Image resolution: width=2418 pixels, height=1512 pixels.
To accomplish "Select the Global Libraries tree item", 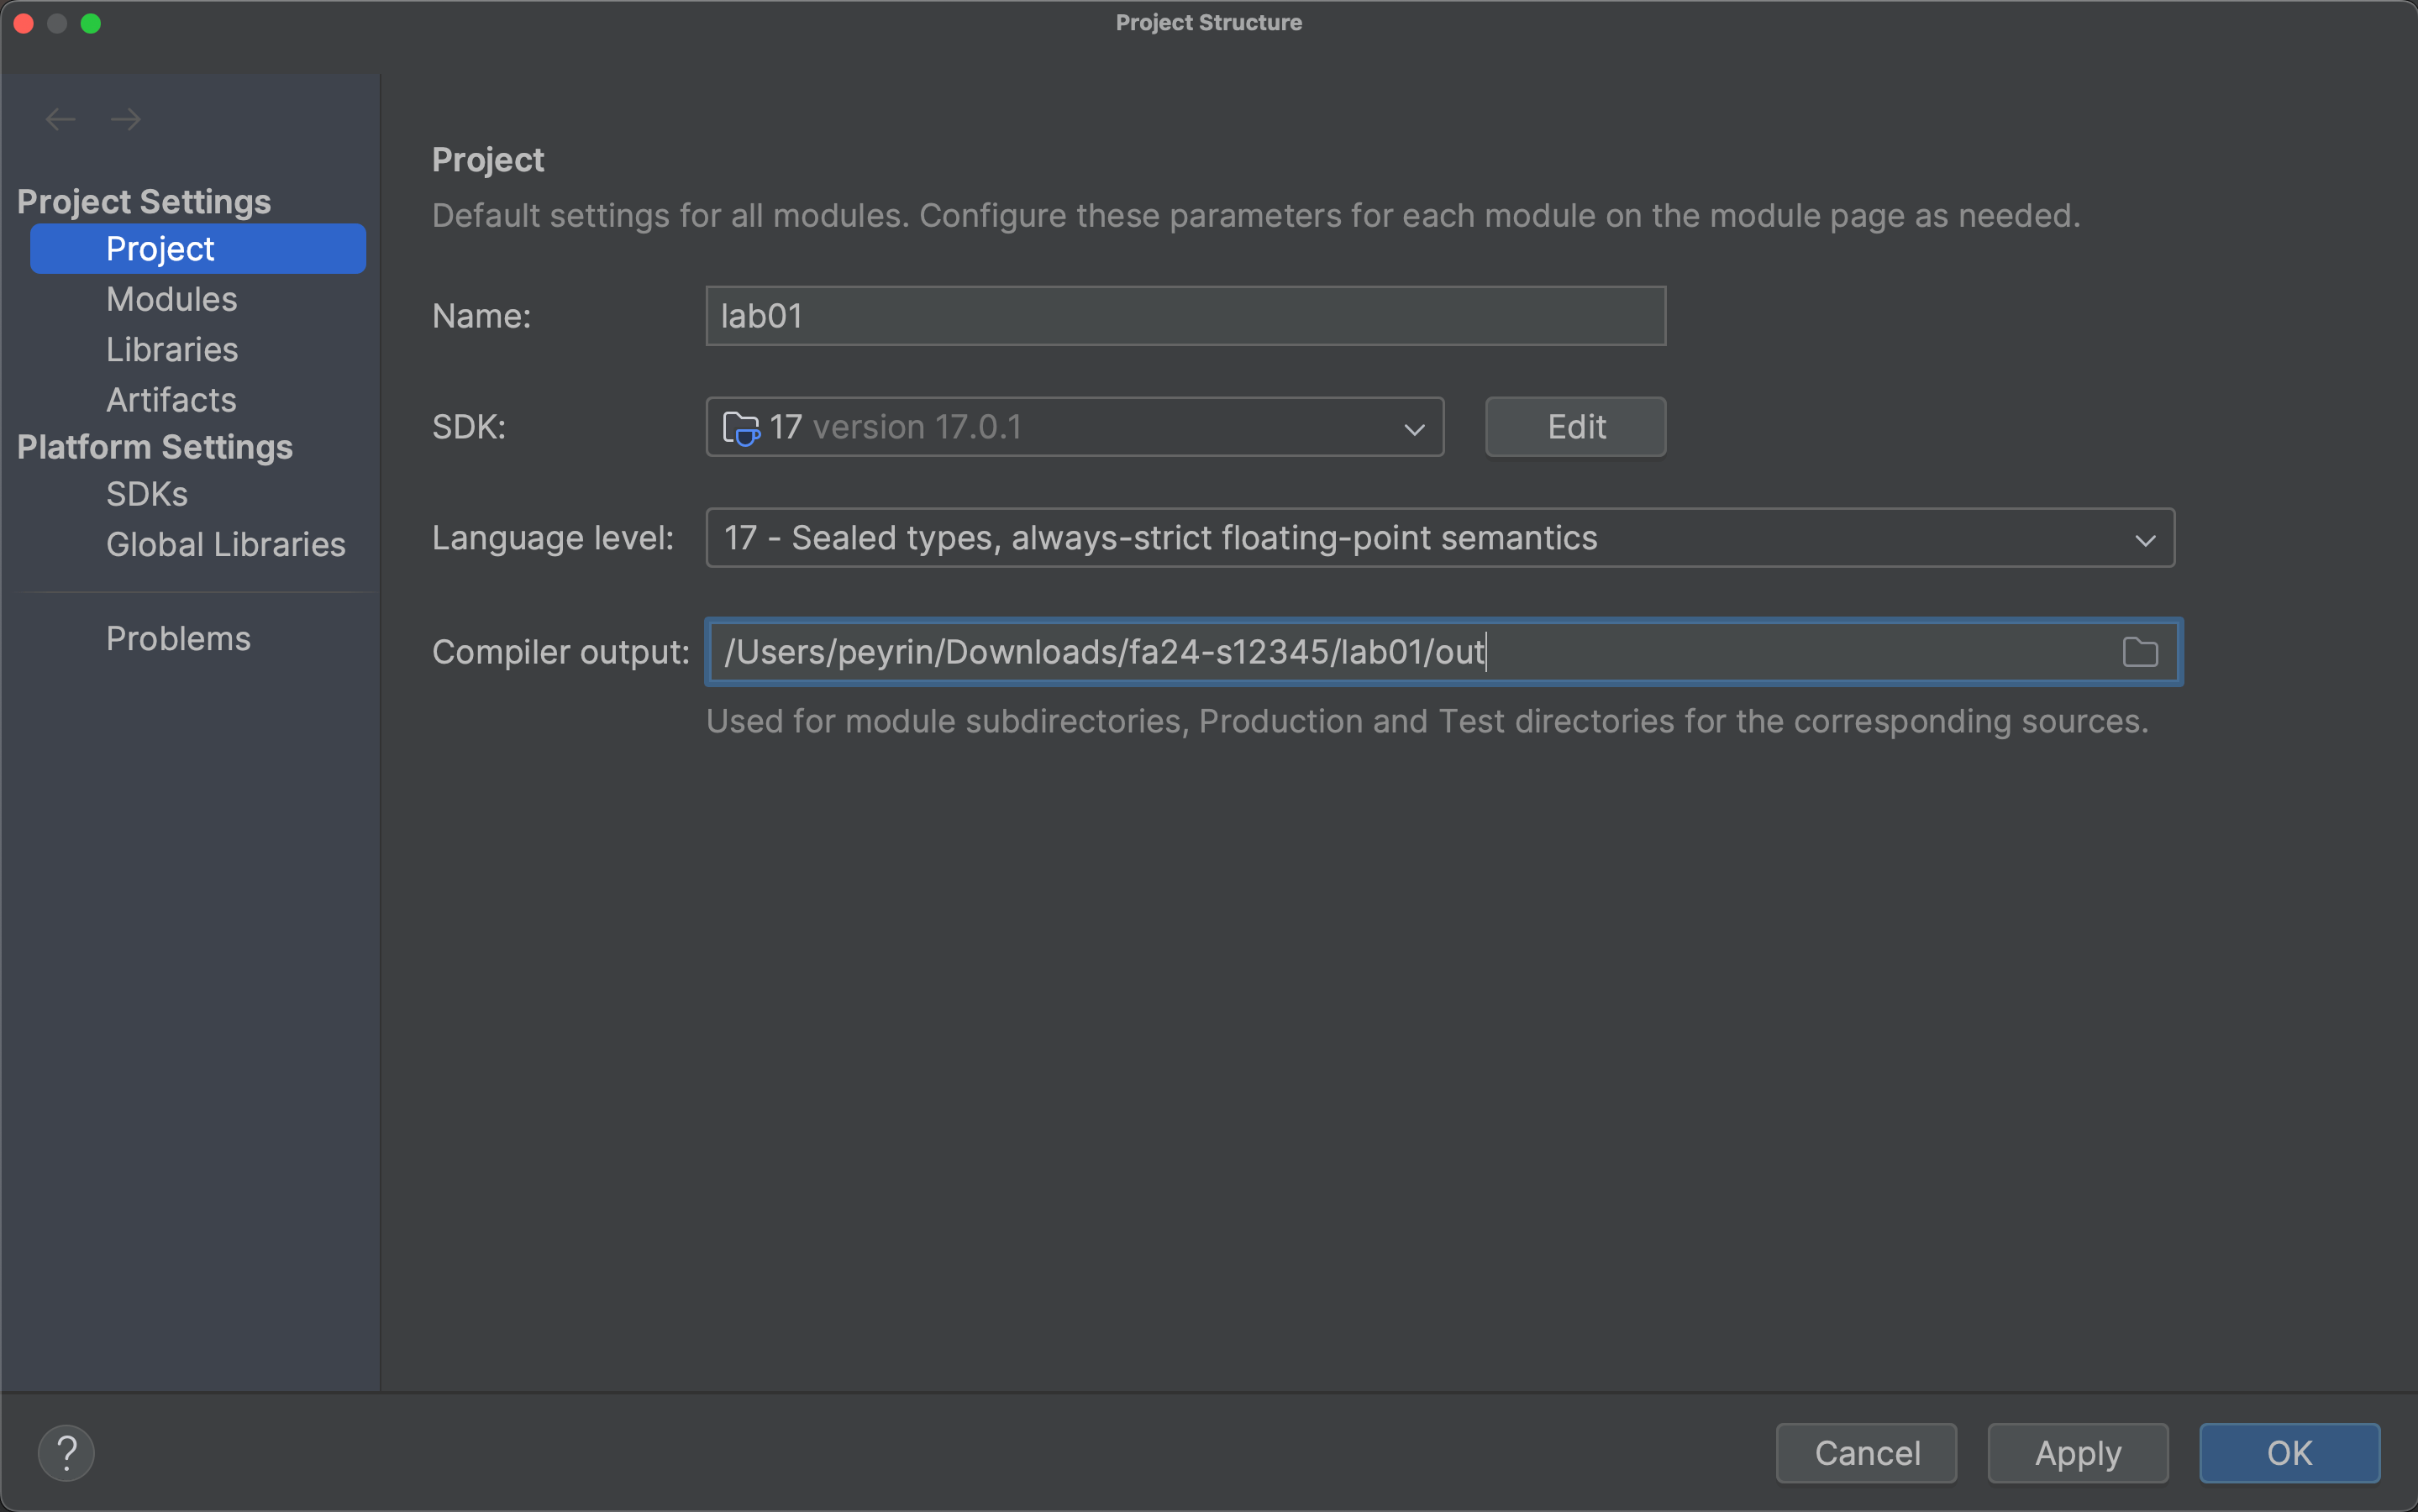I will [227, 543].
